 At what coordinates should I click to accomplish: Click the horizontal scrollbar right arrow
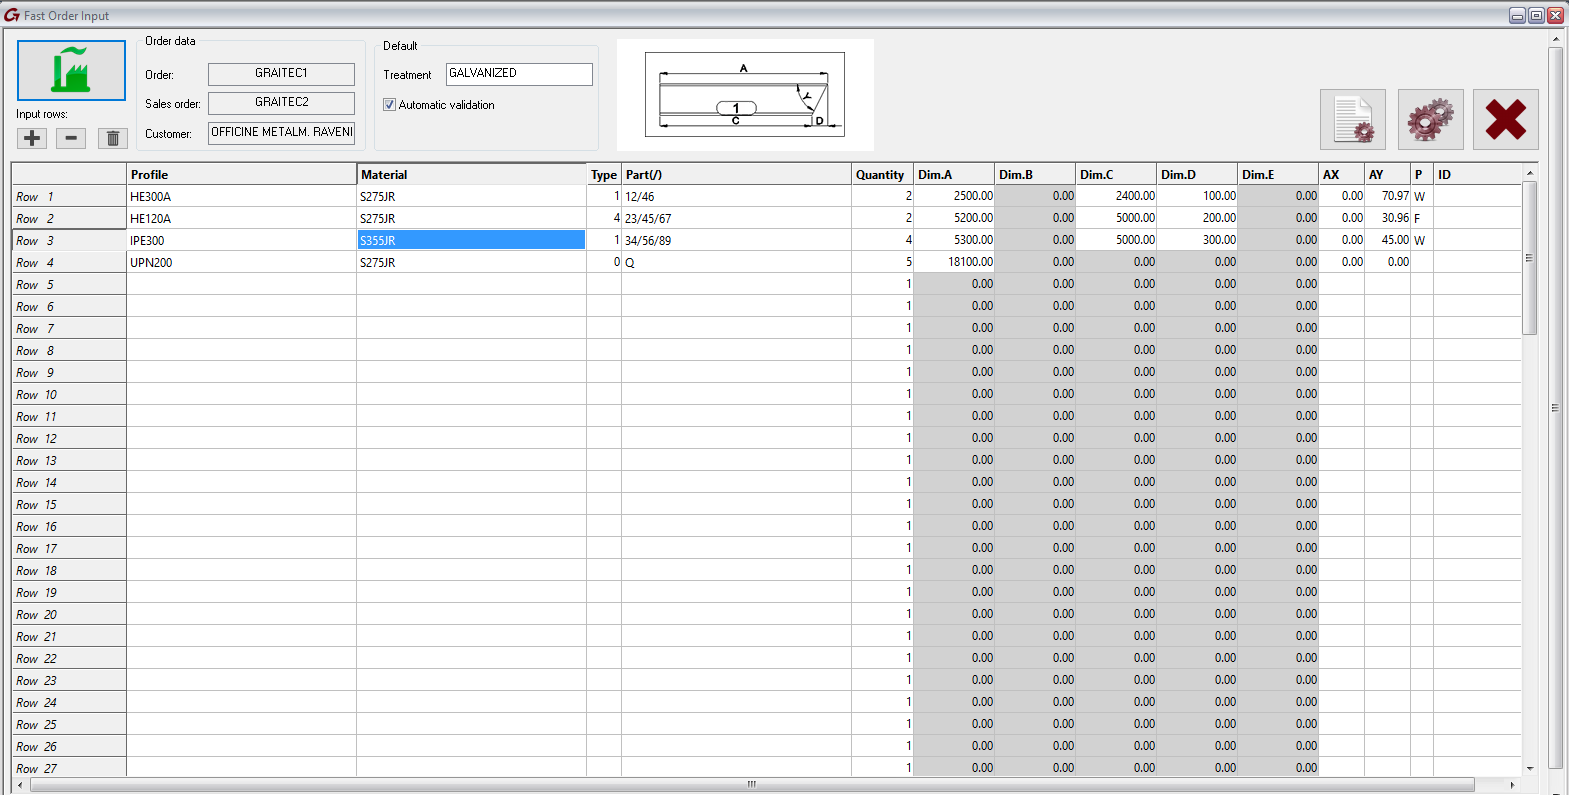point(1512,785)
